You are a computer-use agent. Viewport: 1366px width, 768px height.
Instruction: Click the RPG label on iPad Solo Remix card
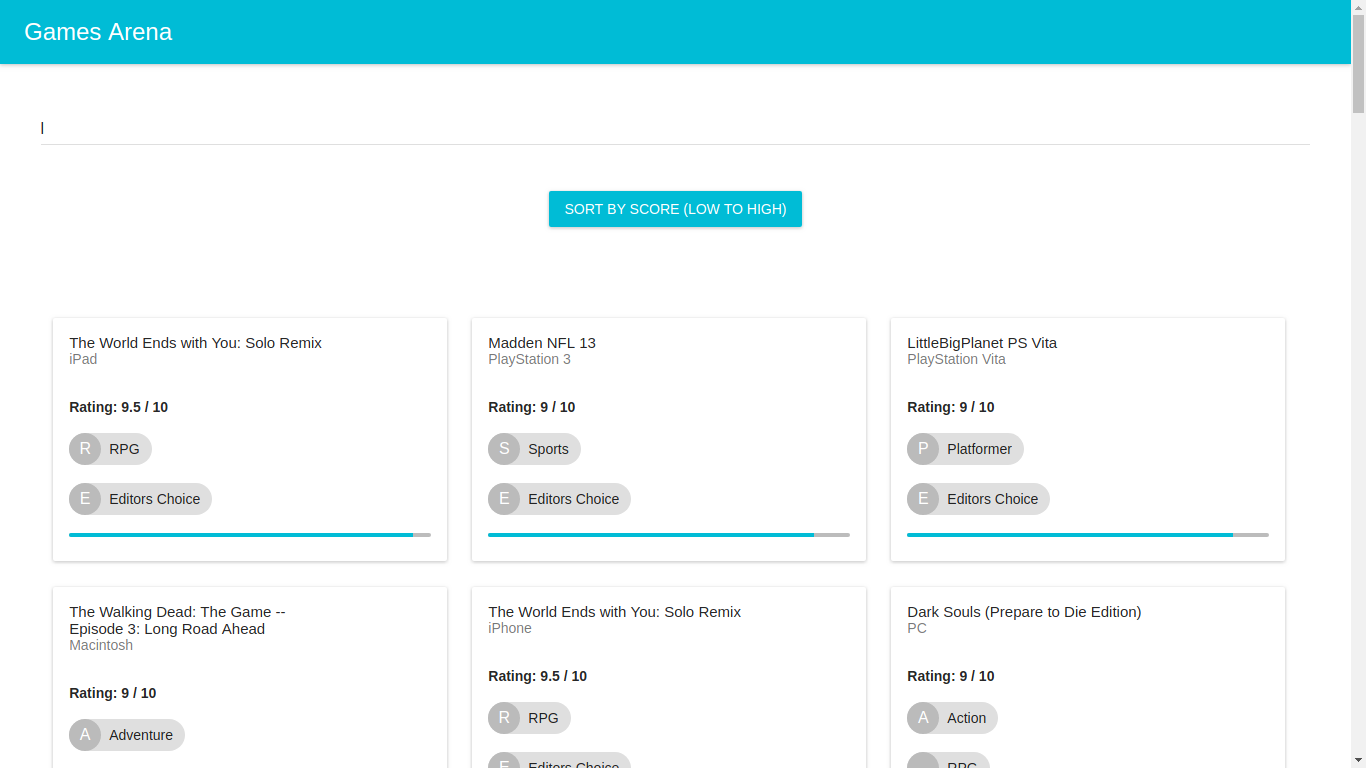(125, 449)
